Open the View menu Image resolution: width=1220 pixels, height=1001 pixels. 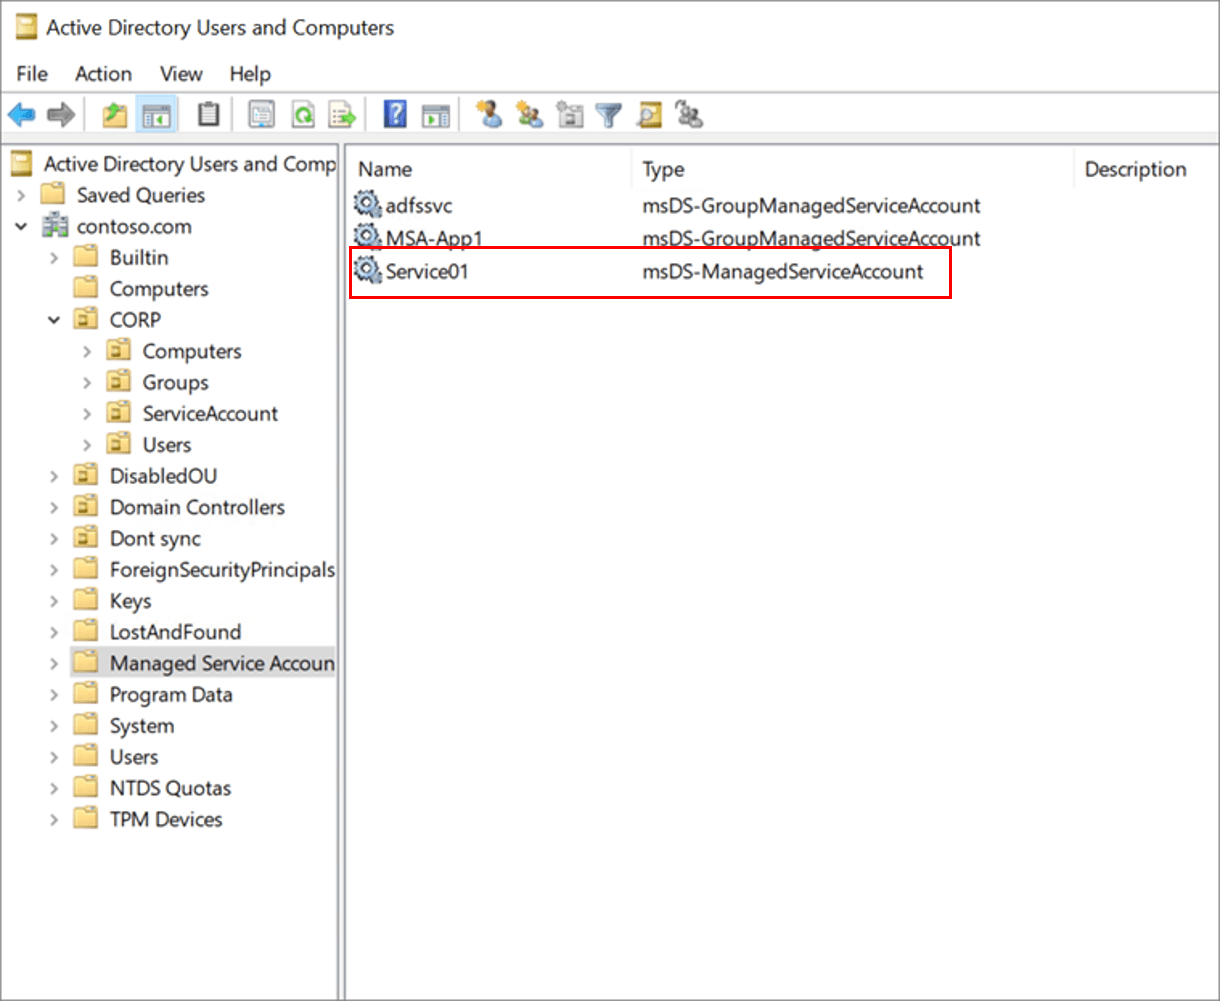tap(180, 73)
